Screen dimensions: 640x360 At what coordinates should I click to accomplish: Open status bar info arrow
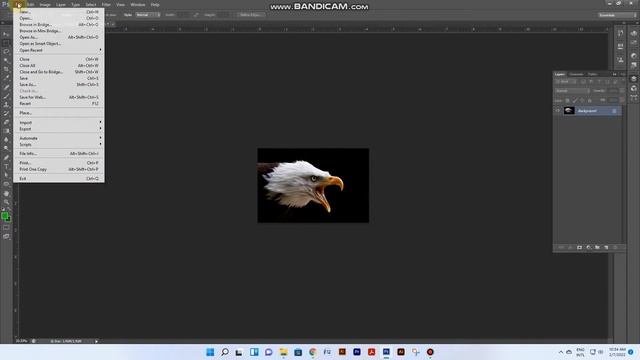[x=96, y=341]
